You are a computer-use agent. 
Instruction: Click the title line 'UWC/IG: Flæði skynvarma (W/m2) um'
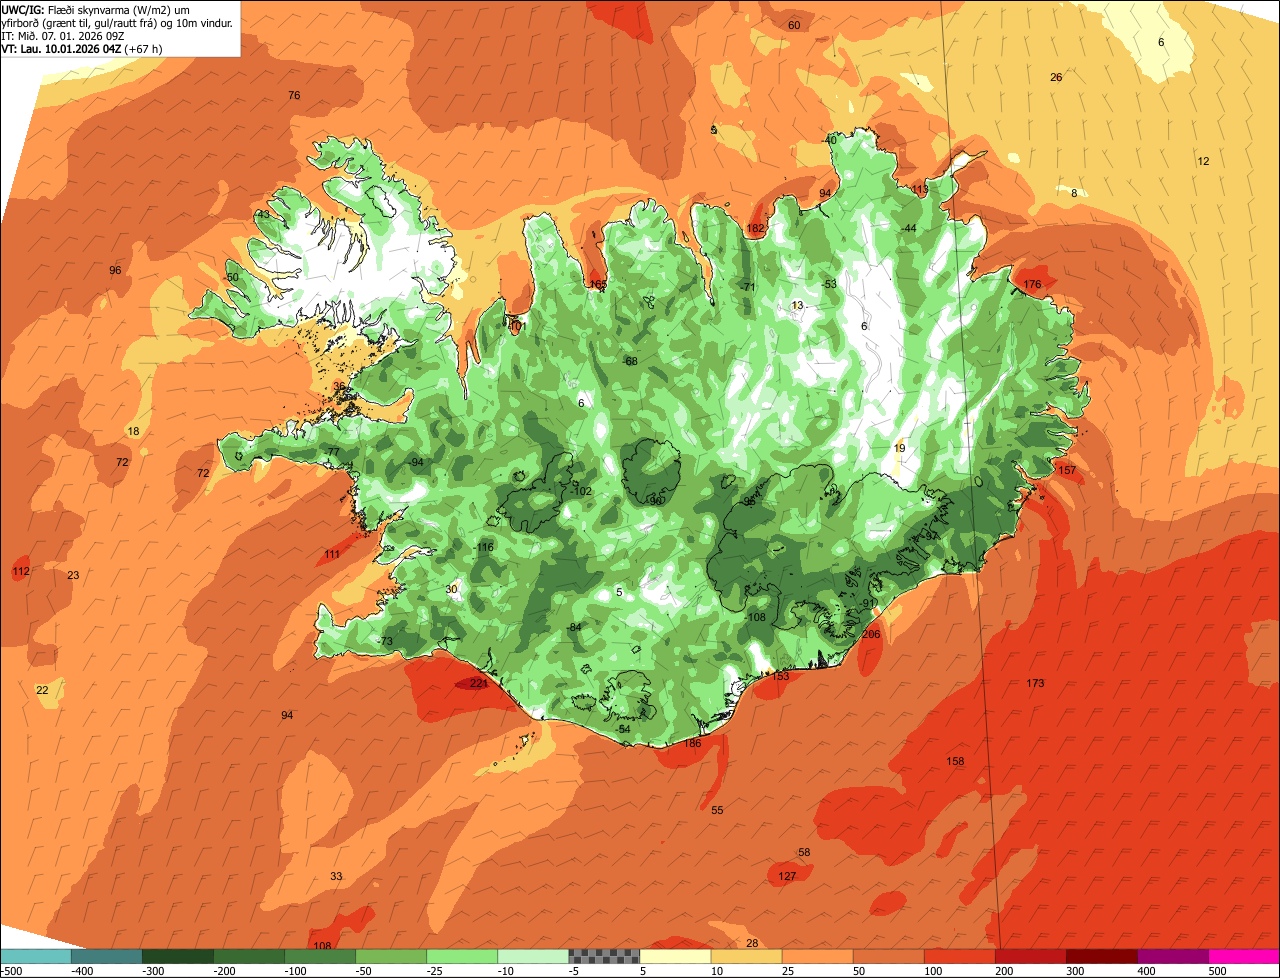pos(96,9)
